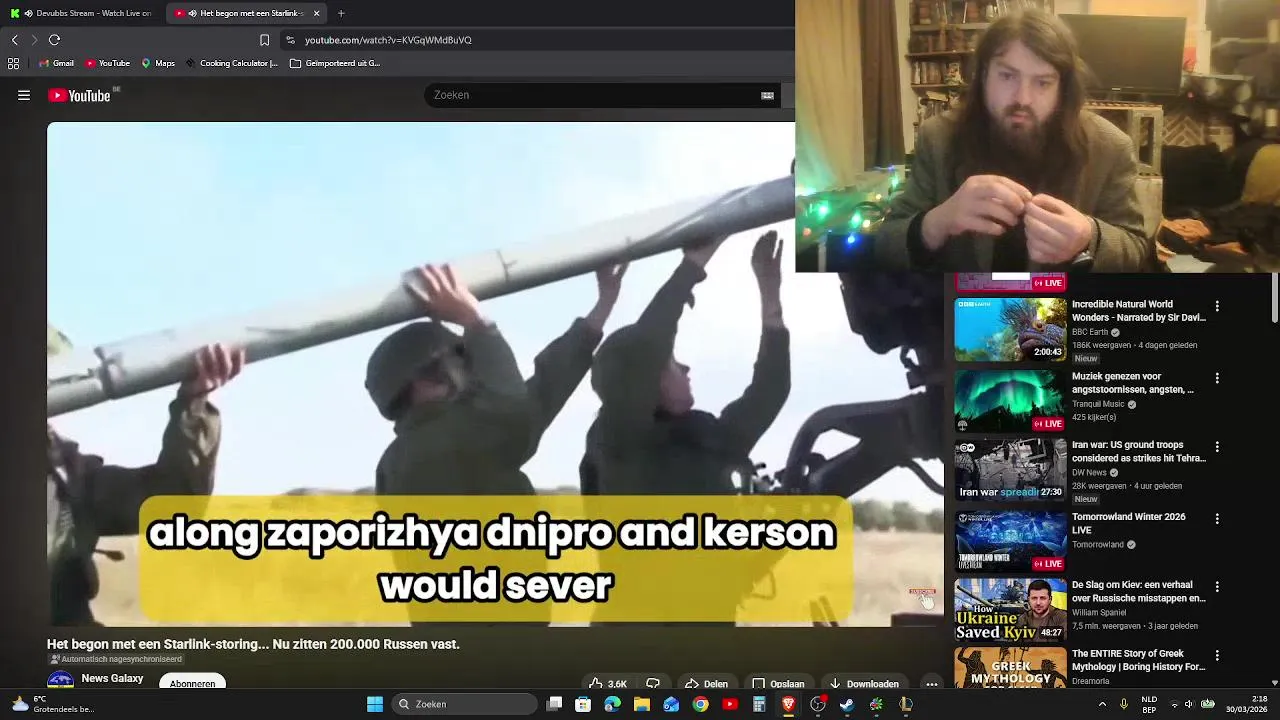1280x720 pixels.
Task: Open the Cooking Calculator bookmark
Action: pyautogui.click(x=232, y=63)
